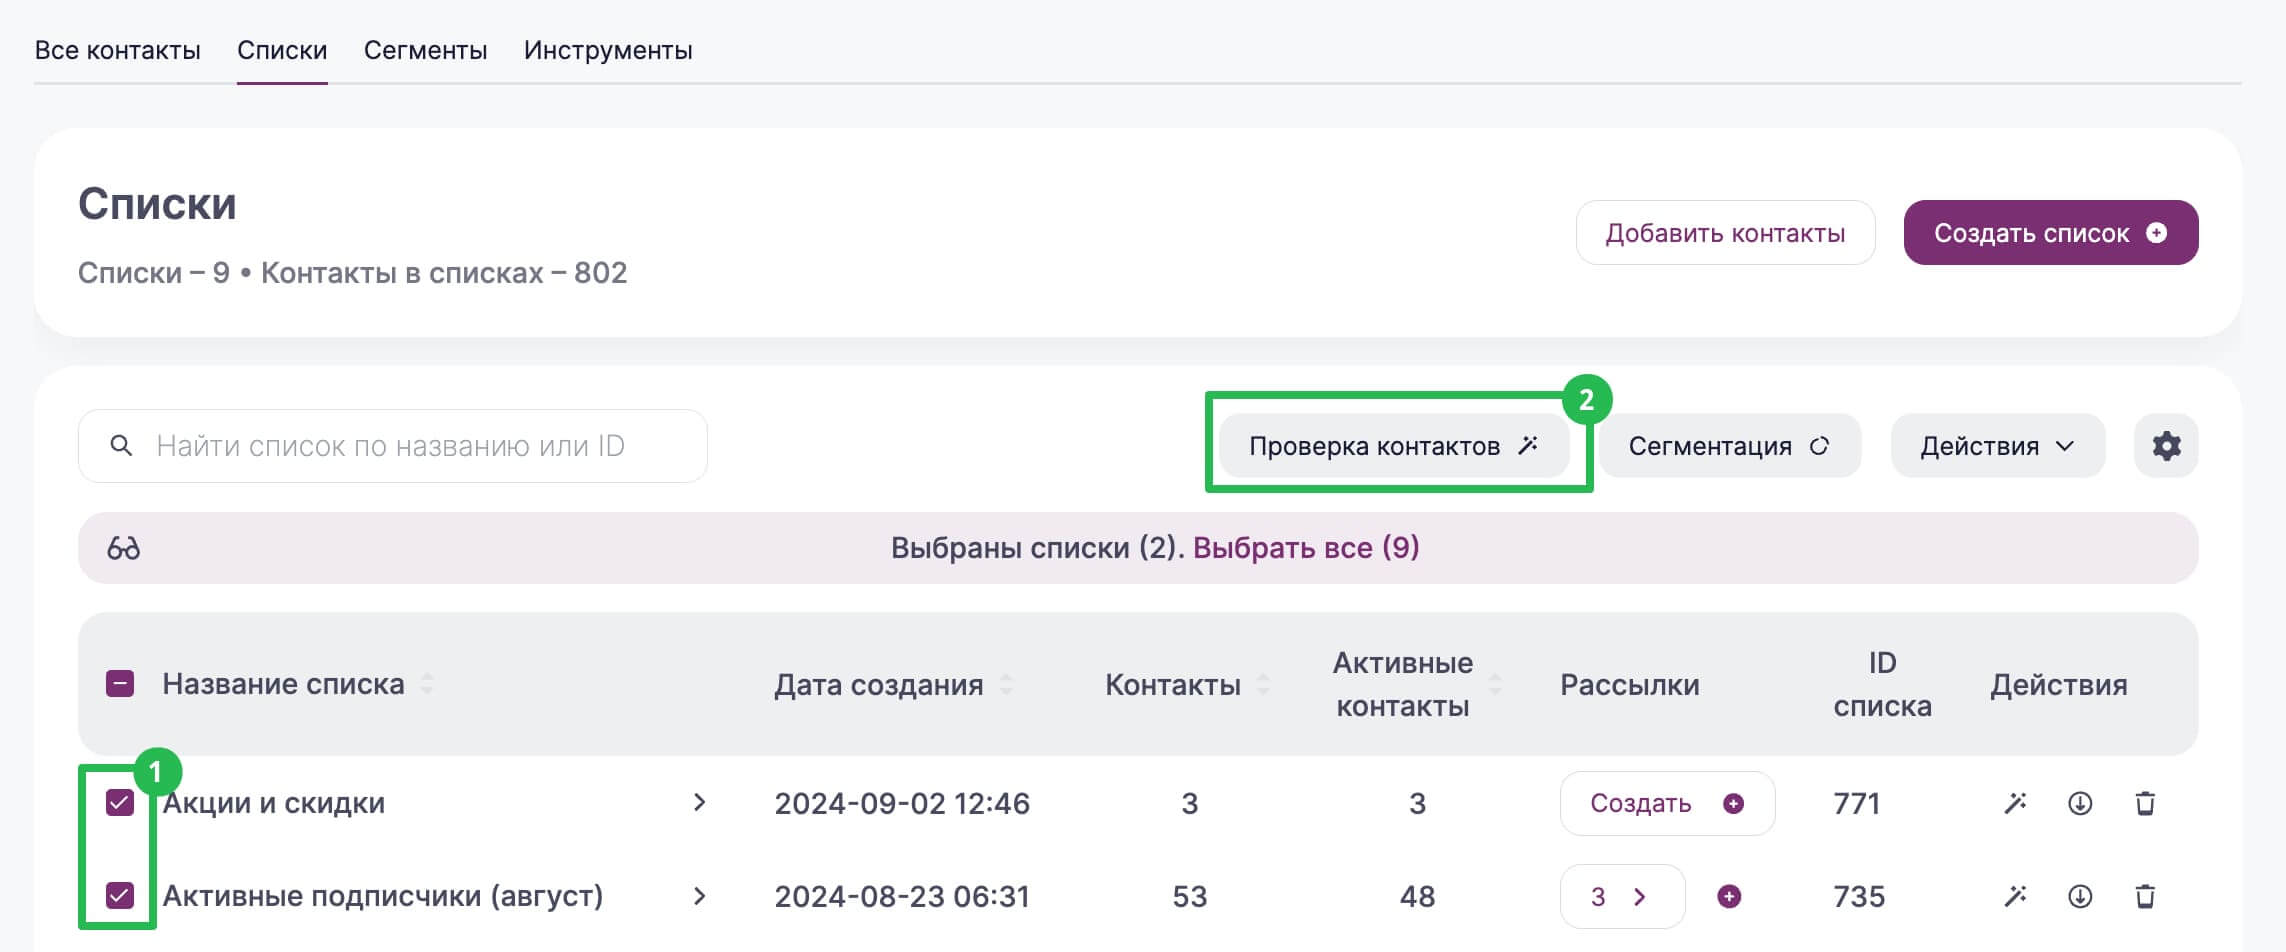2286x952 pixels.
Task: Click the glasses icon in selection banner
Action: coord(124,548)
